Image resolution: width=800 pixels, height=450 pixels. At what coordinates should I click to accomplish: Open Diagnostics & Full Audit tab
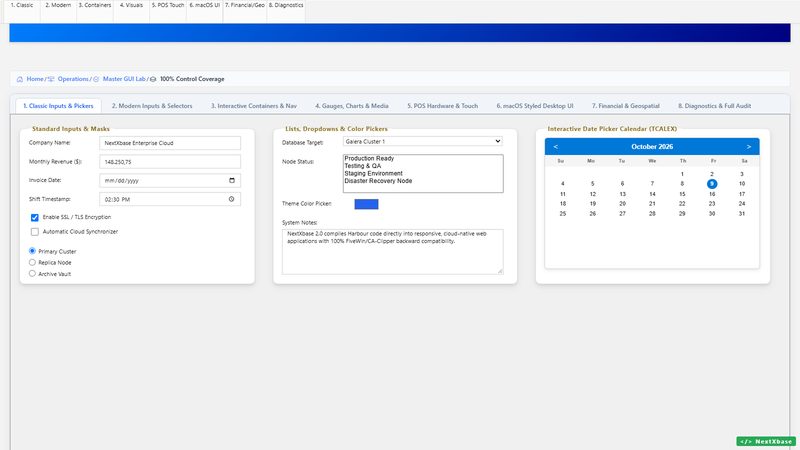715,106
